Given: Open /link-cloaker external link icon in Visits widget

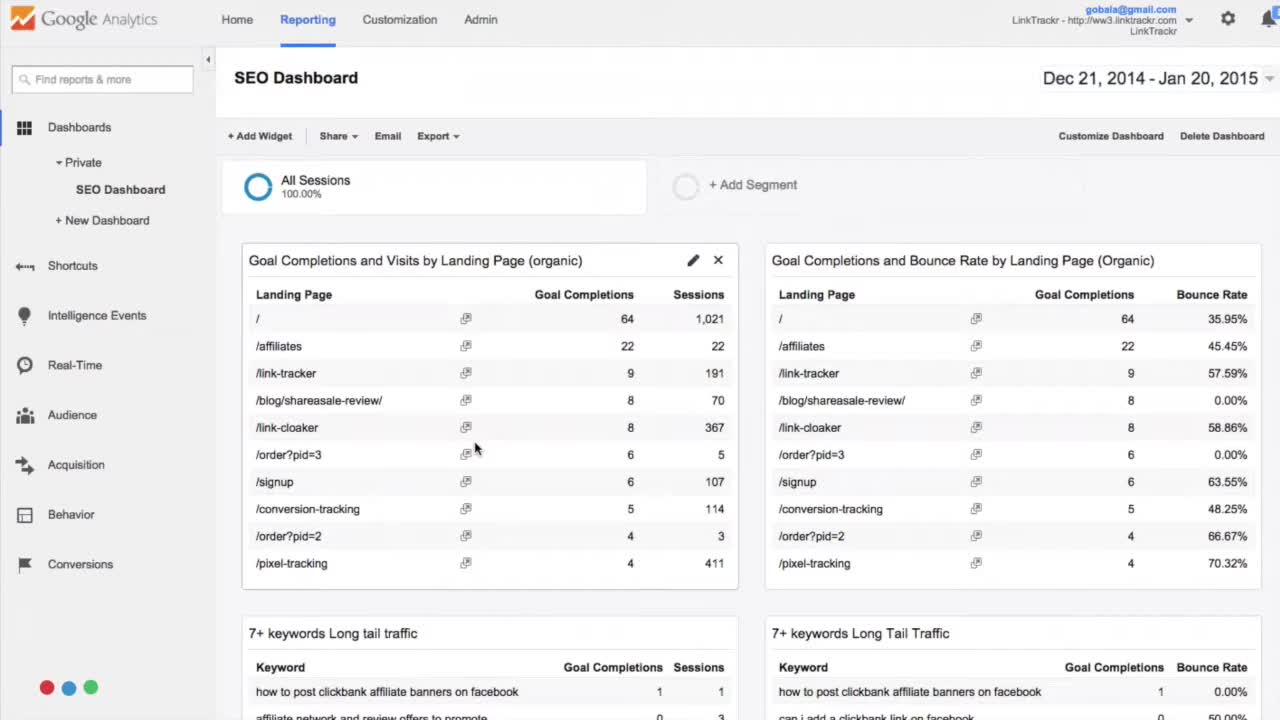Looking at the screenshot, I should pyautogui.click(x=465, y=427).
